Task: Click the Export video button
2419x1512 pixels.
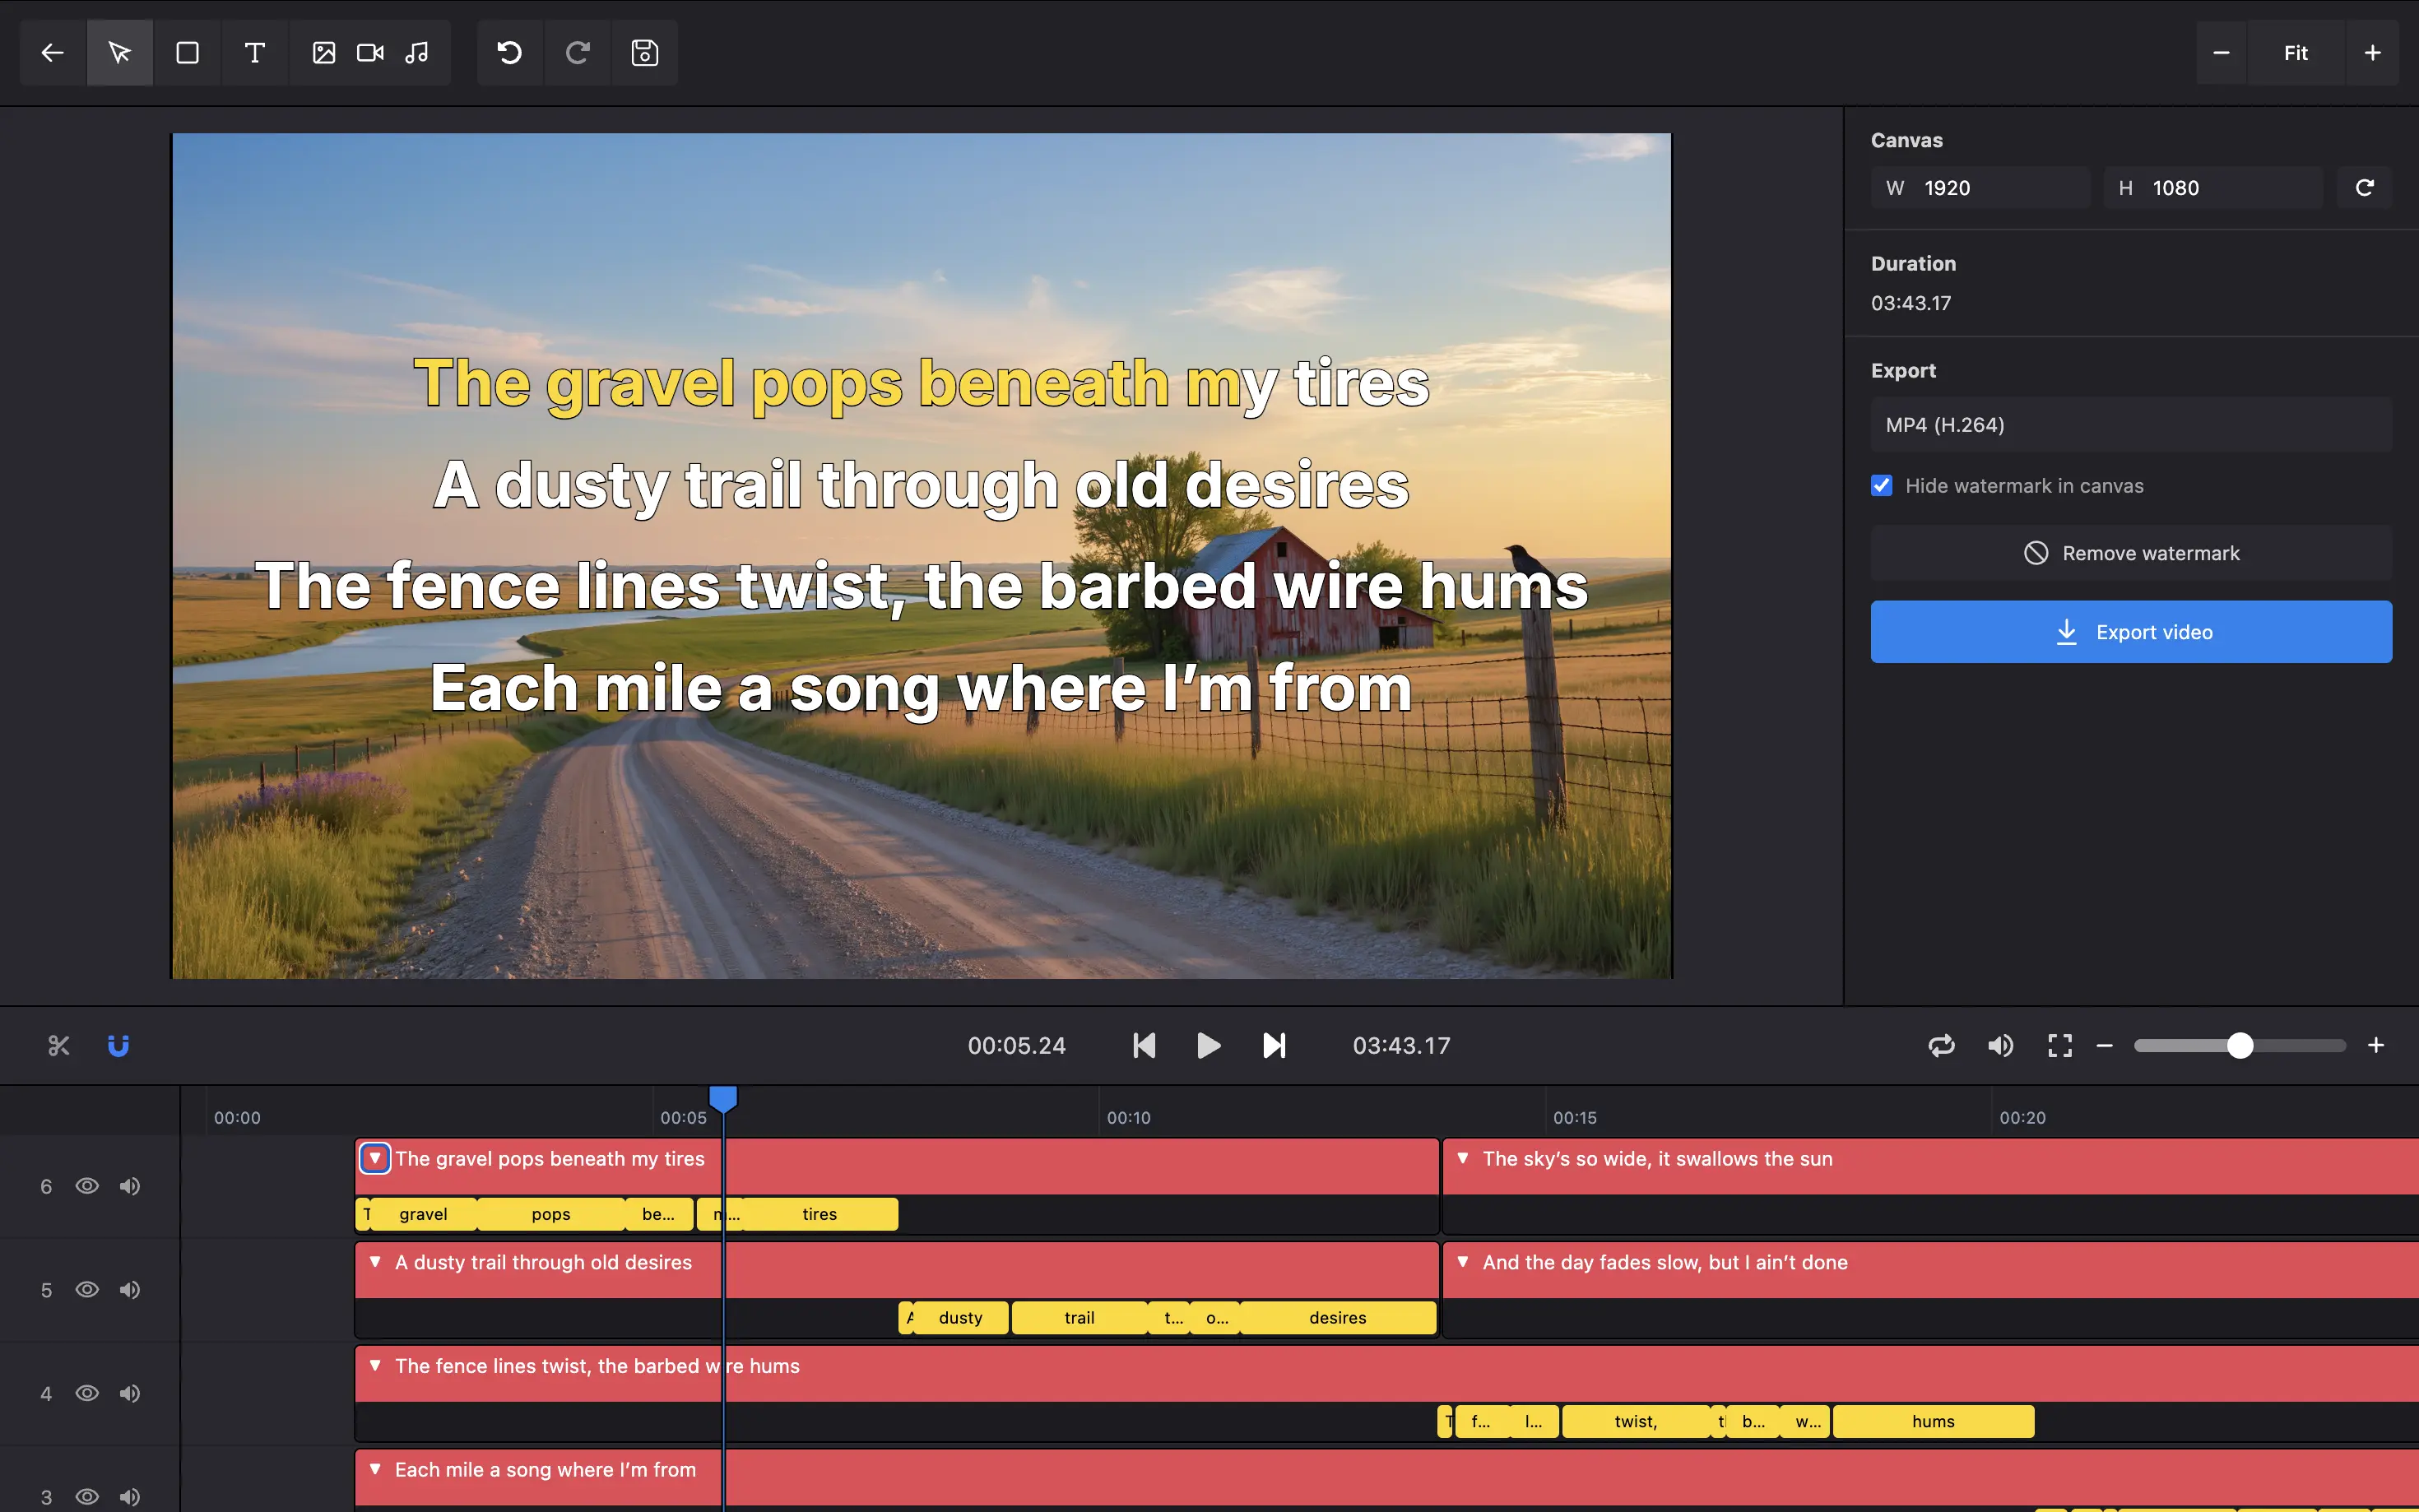Action: 2130,632
